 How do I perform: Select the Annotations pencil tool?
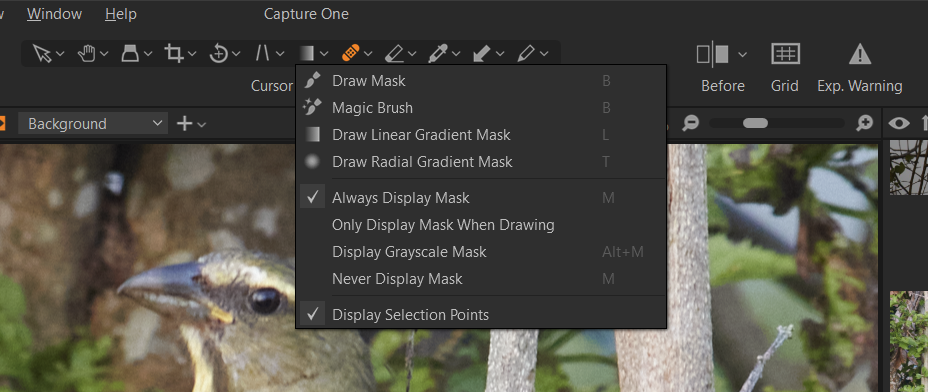(526, 54)
